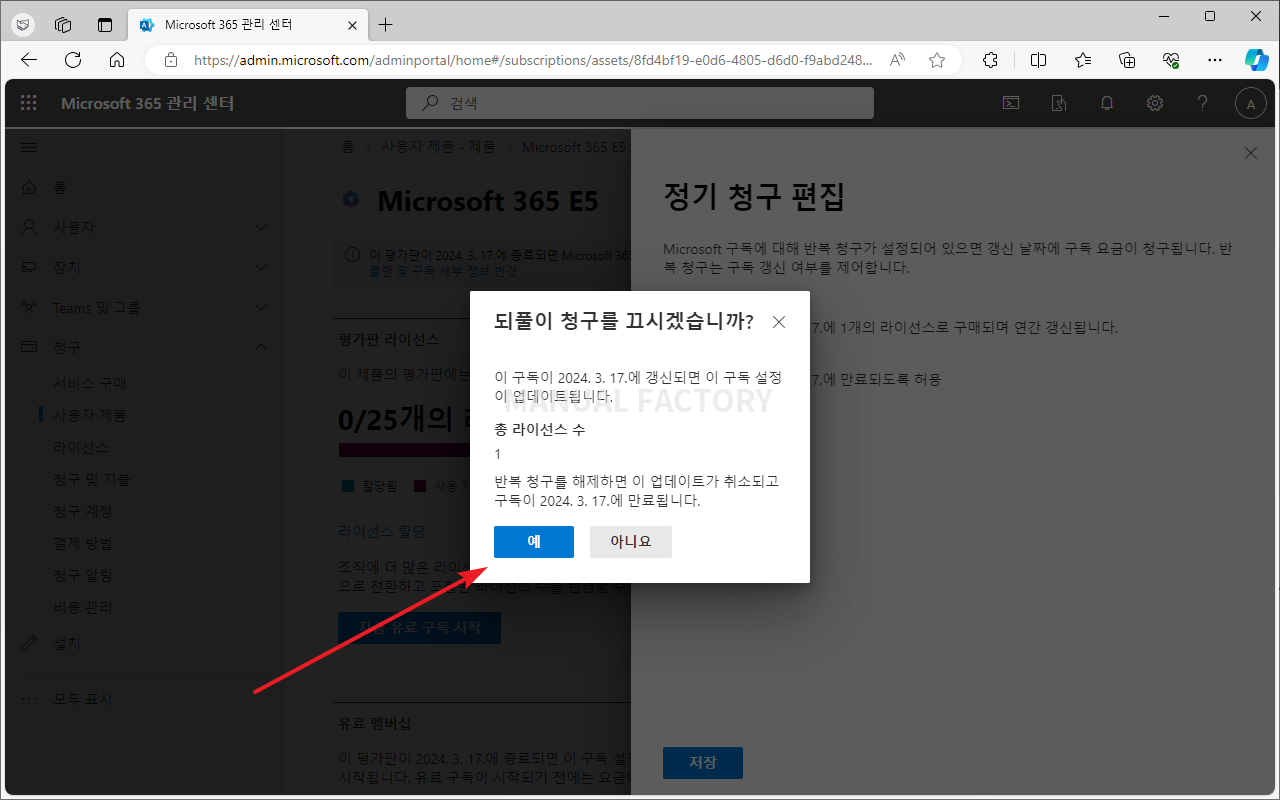Click the 저장 button

click(703, 762)
